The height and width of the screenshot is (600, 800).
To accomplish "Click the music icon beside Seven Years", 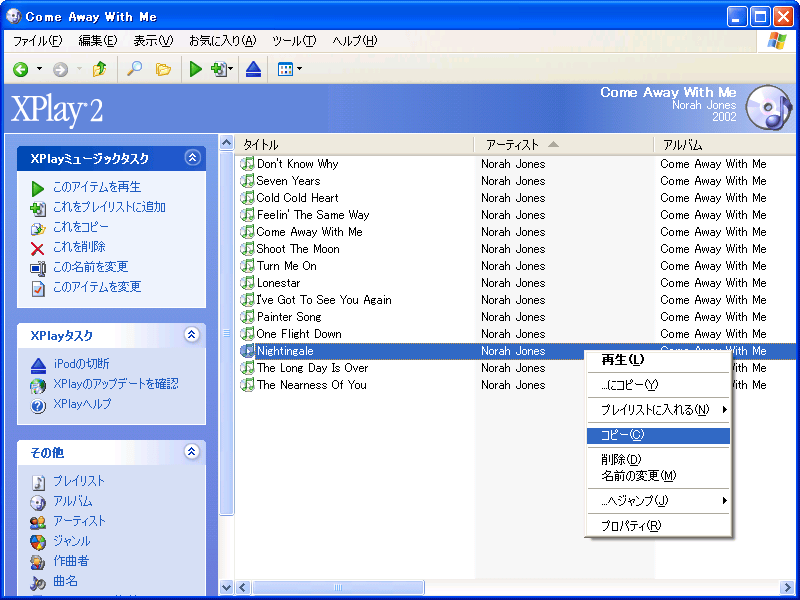I will coord(247,181).
